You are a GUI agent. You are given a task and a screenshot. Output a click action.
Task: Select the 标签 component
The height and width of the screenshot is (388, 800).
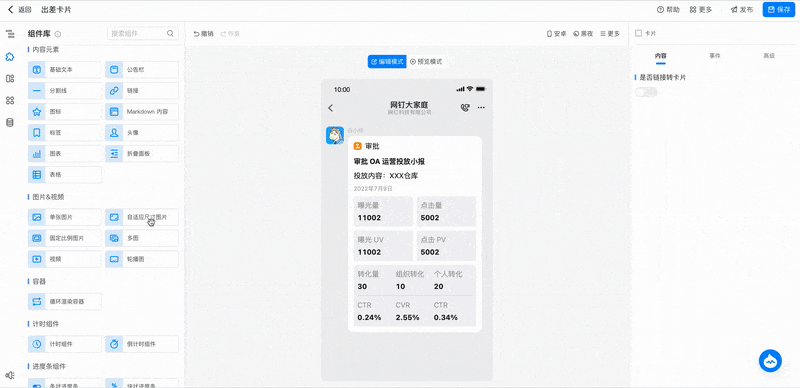pos(65,132)
